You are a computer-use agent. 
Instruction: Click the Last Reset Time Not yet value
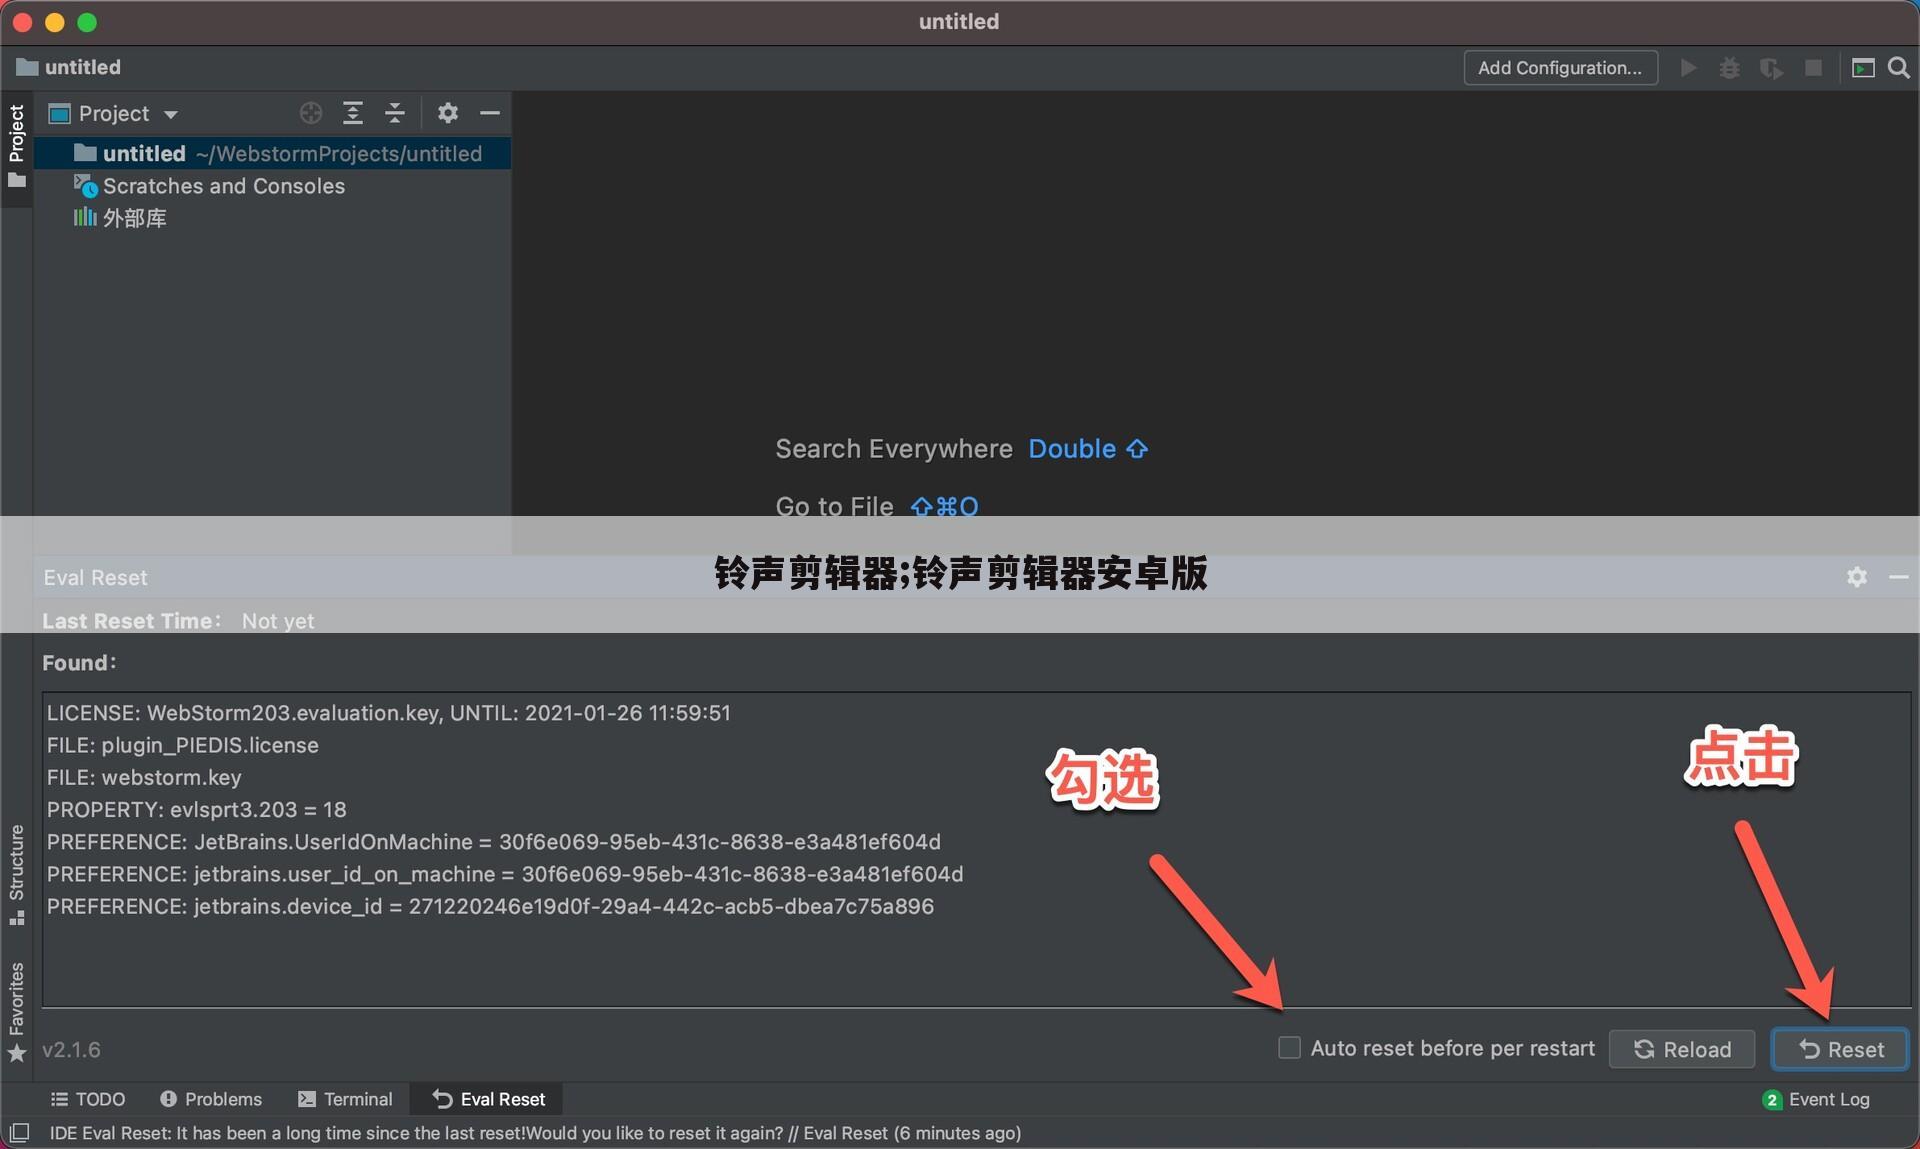[x=278, y=621]
